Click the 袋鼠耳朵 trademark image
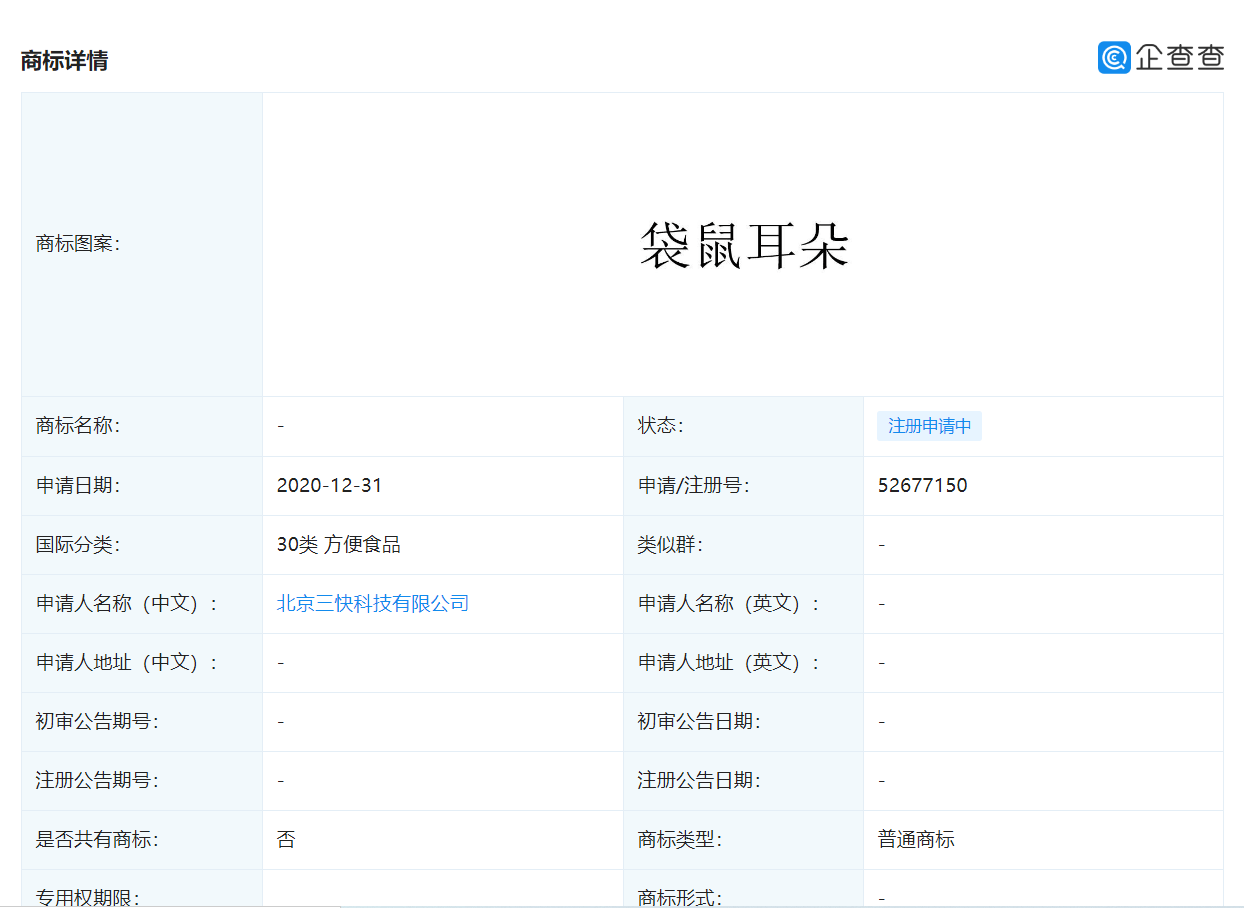Image resolution: width=1244 pixels, height=908 pixels. point(745,245)
